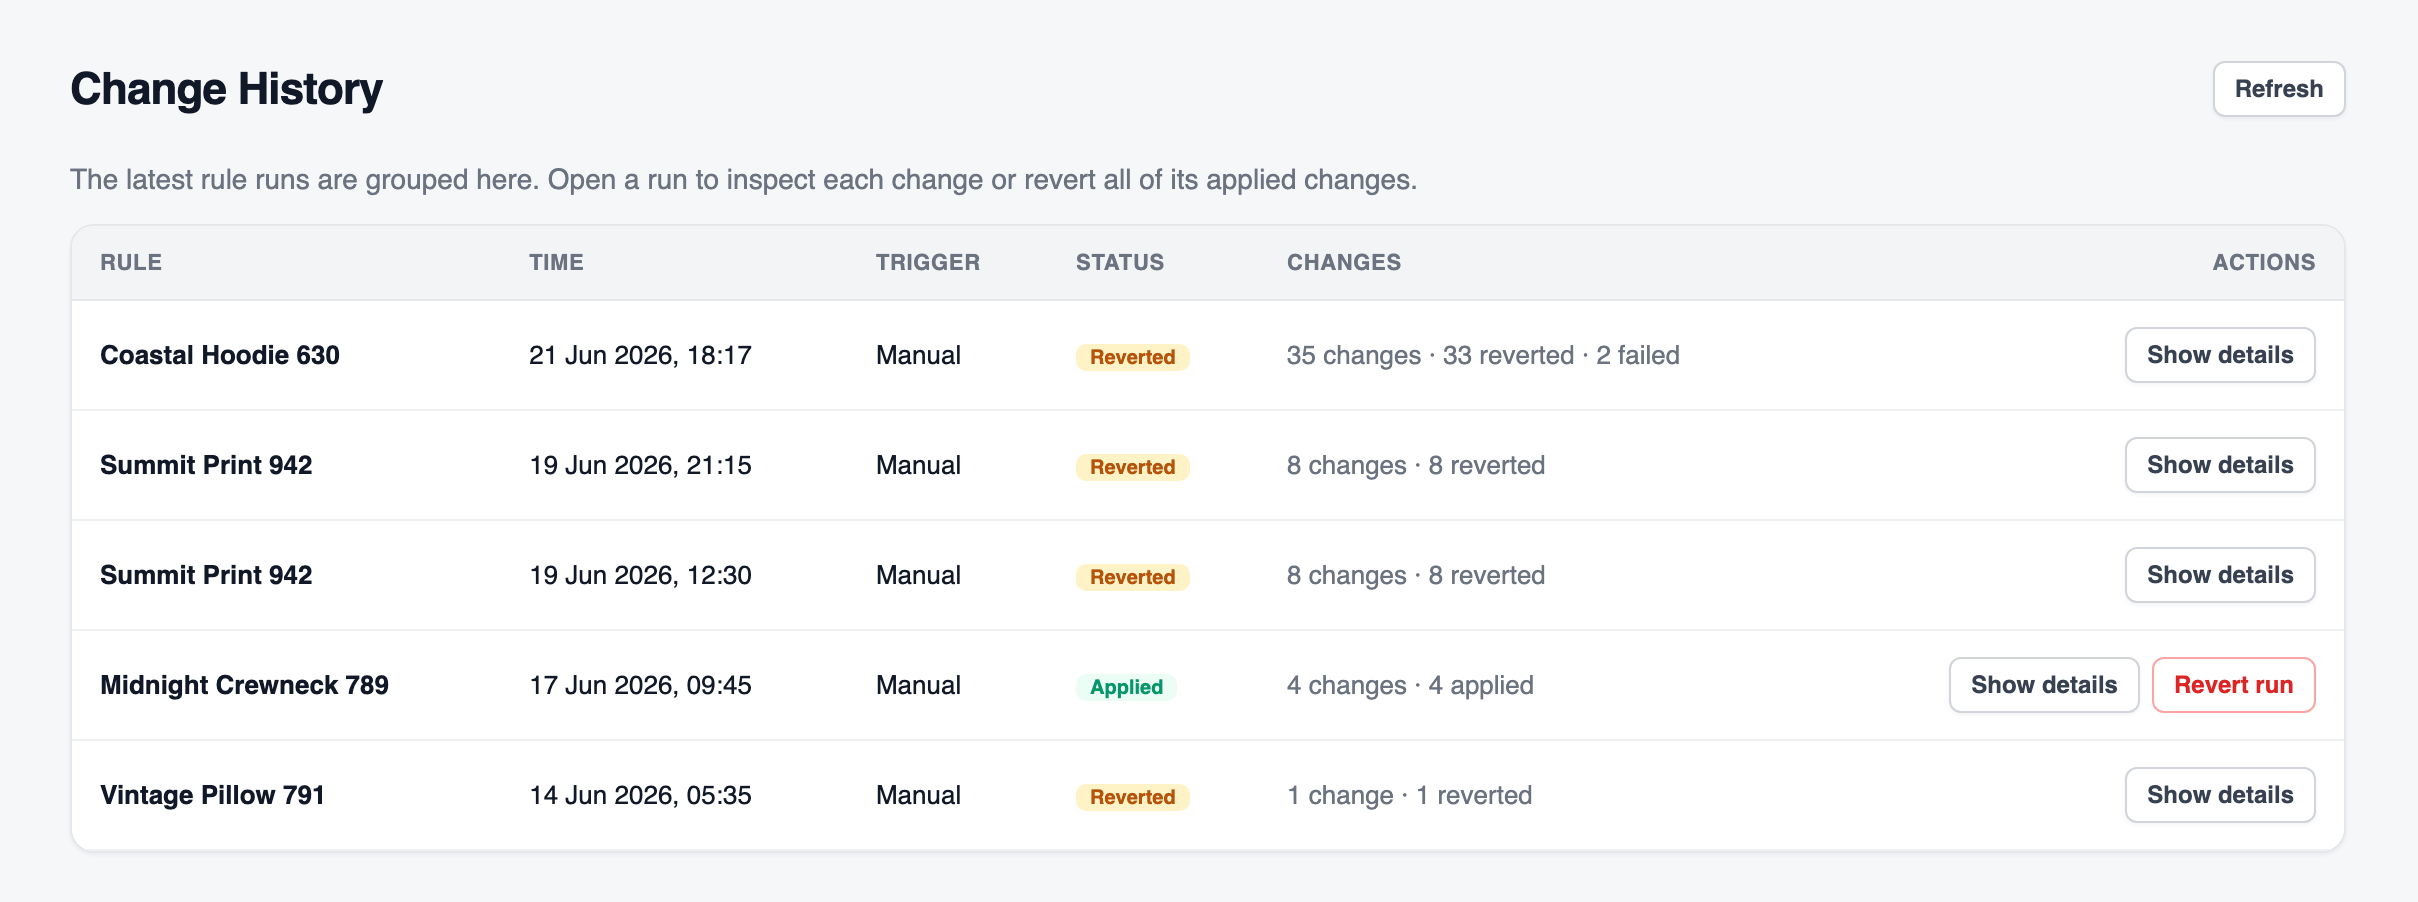Show details for Vintage Pillow 791 run
The height and width of the screenshot is (902, 2418).
(2220, 795)
